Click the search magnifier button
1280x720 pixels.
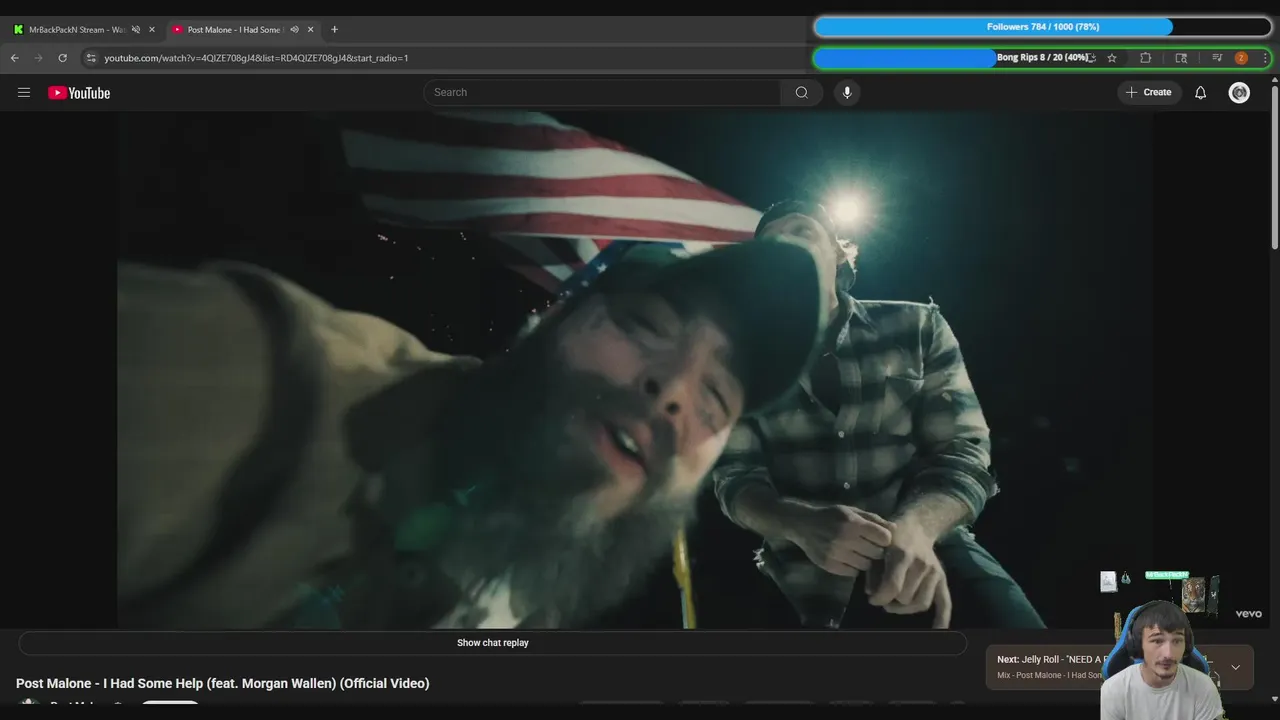click(x=801, y=92)
